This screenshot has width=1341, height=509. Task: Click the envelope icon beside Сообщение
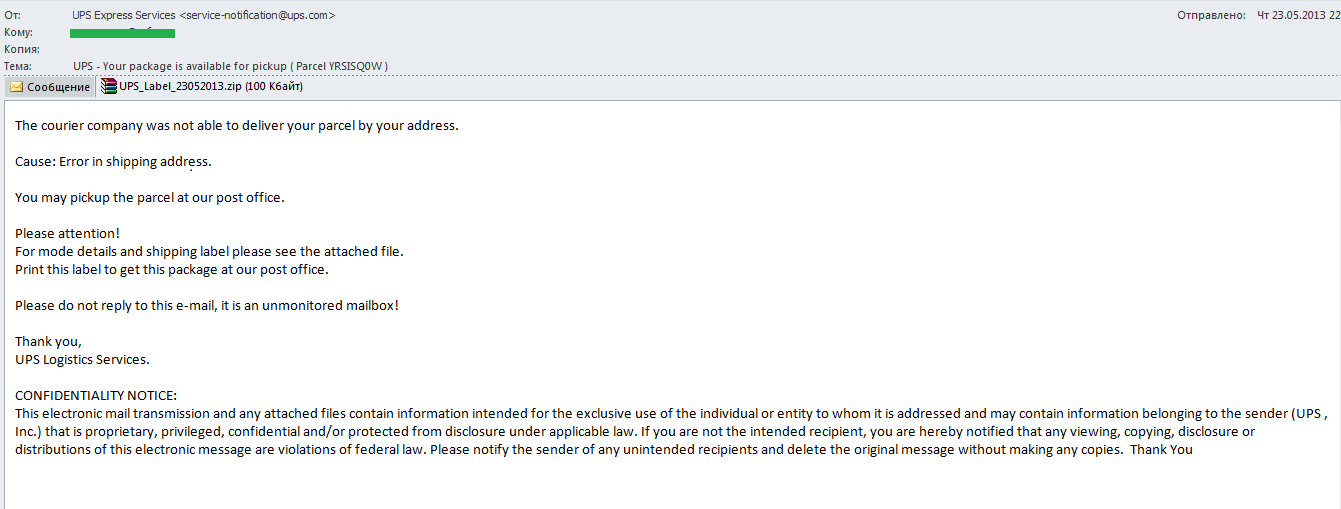click(x=16, y=87)
